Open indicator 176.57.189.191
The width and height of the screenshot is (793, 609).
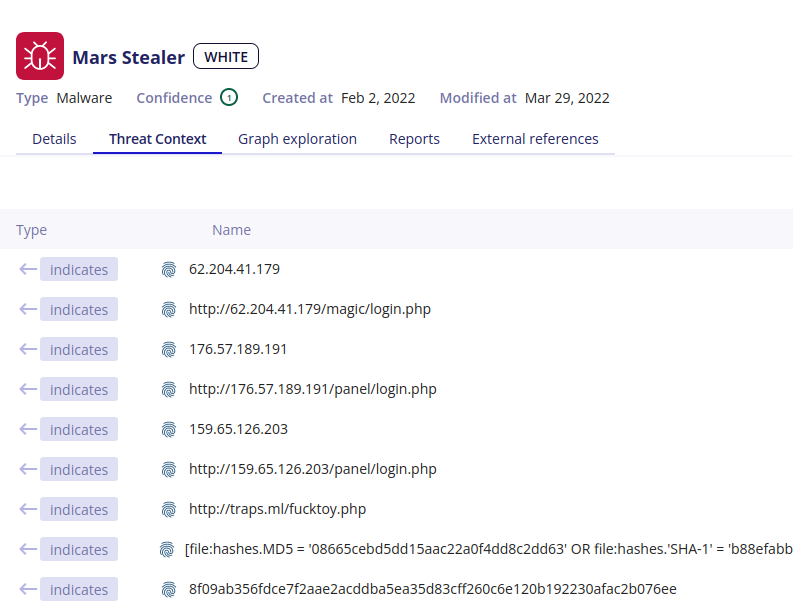(x=238, y=349)
